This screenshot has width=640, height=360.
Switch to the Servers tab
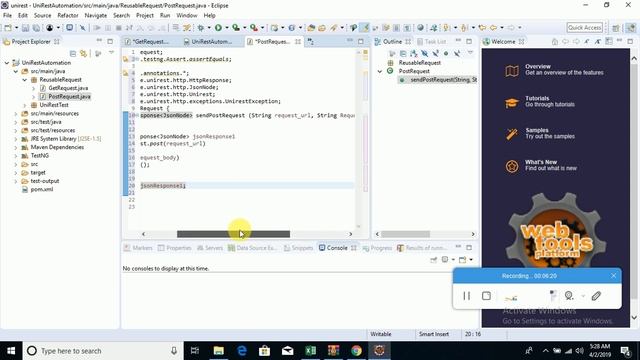coord(210,248)
